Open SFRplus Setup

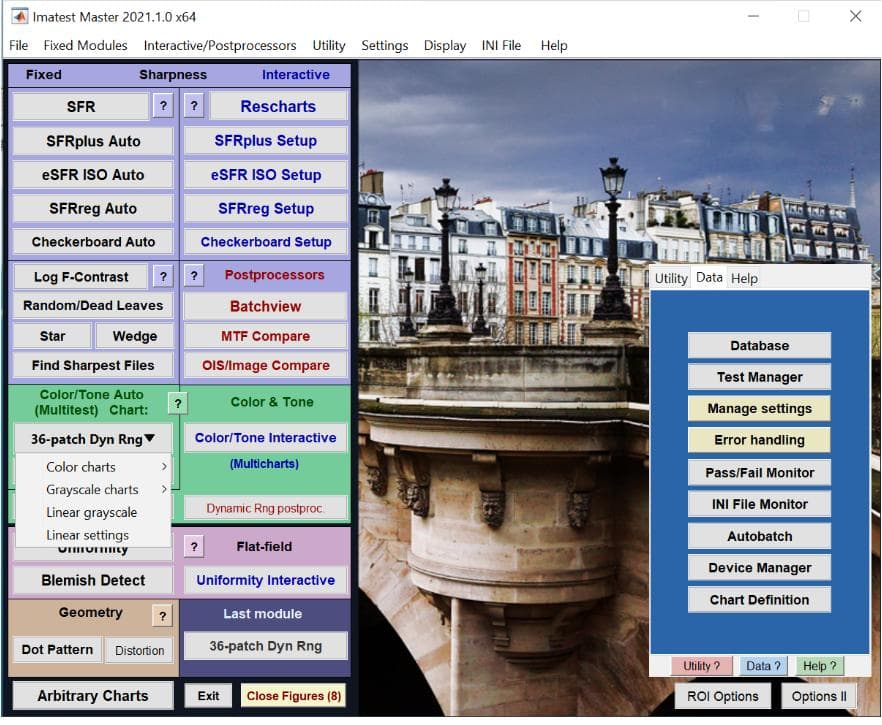(x=266, y=141)
